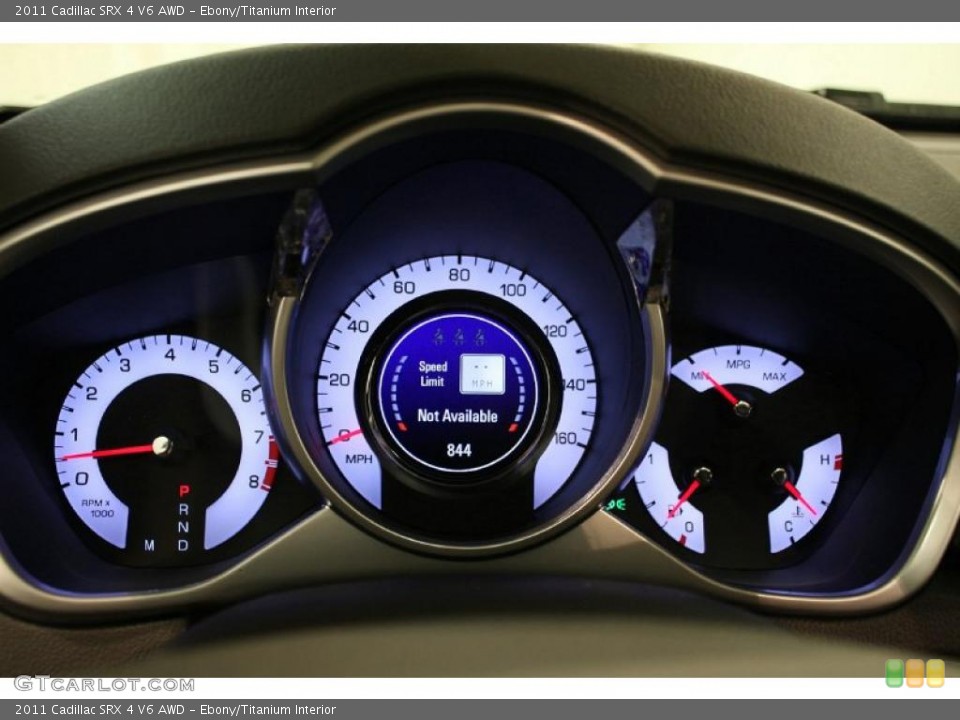Click the header caption 2011 Cadillac SRX
Image resolution: width=960 pixels, height=720 pixels.
pyautogui.click(x=175, y=10)
